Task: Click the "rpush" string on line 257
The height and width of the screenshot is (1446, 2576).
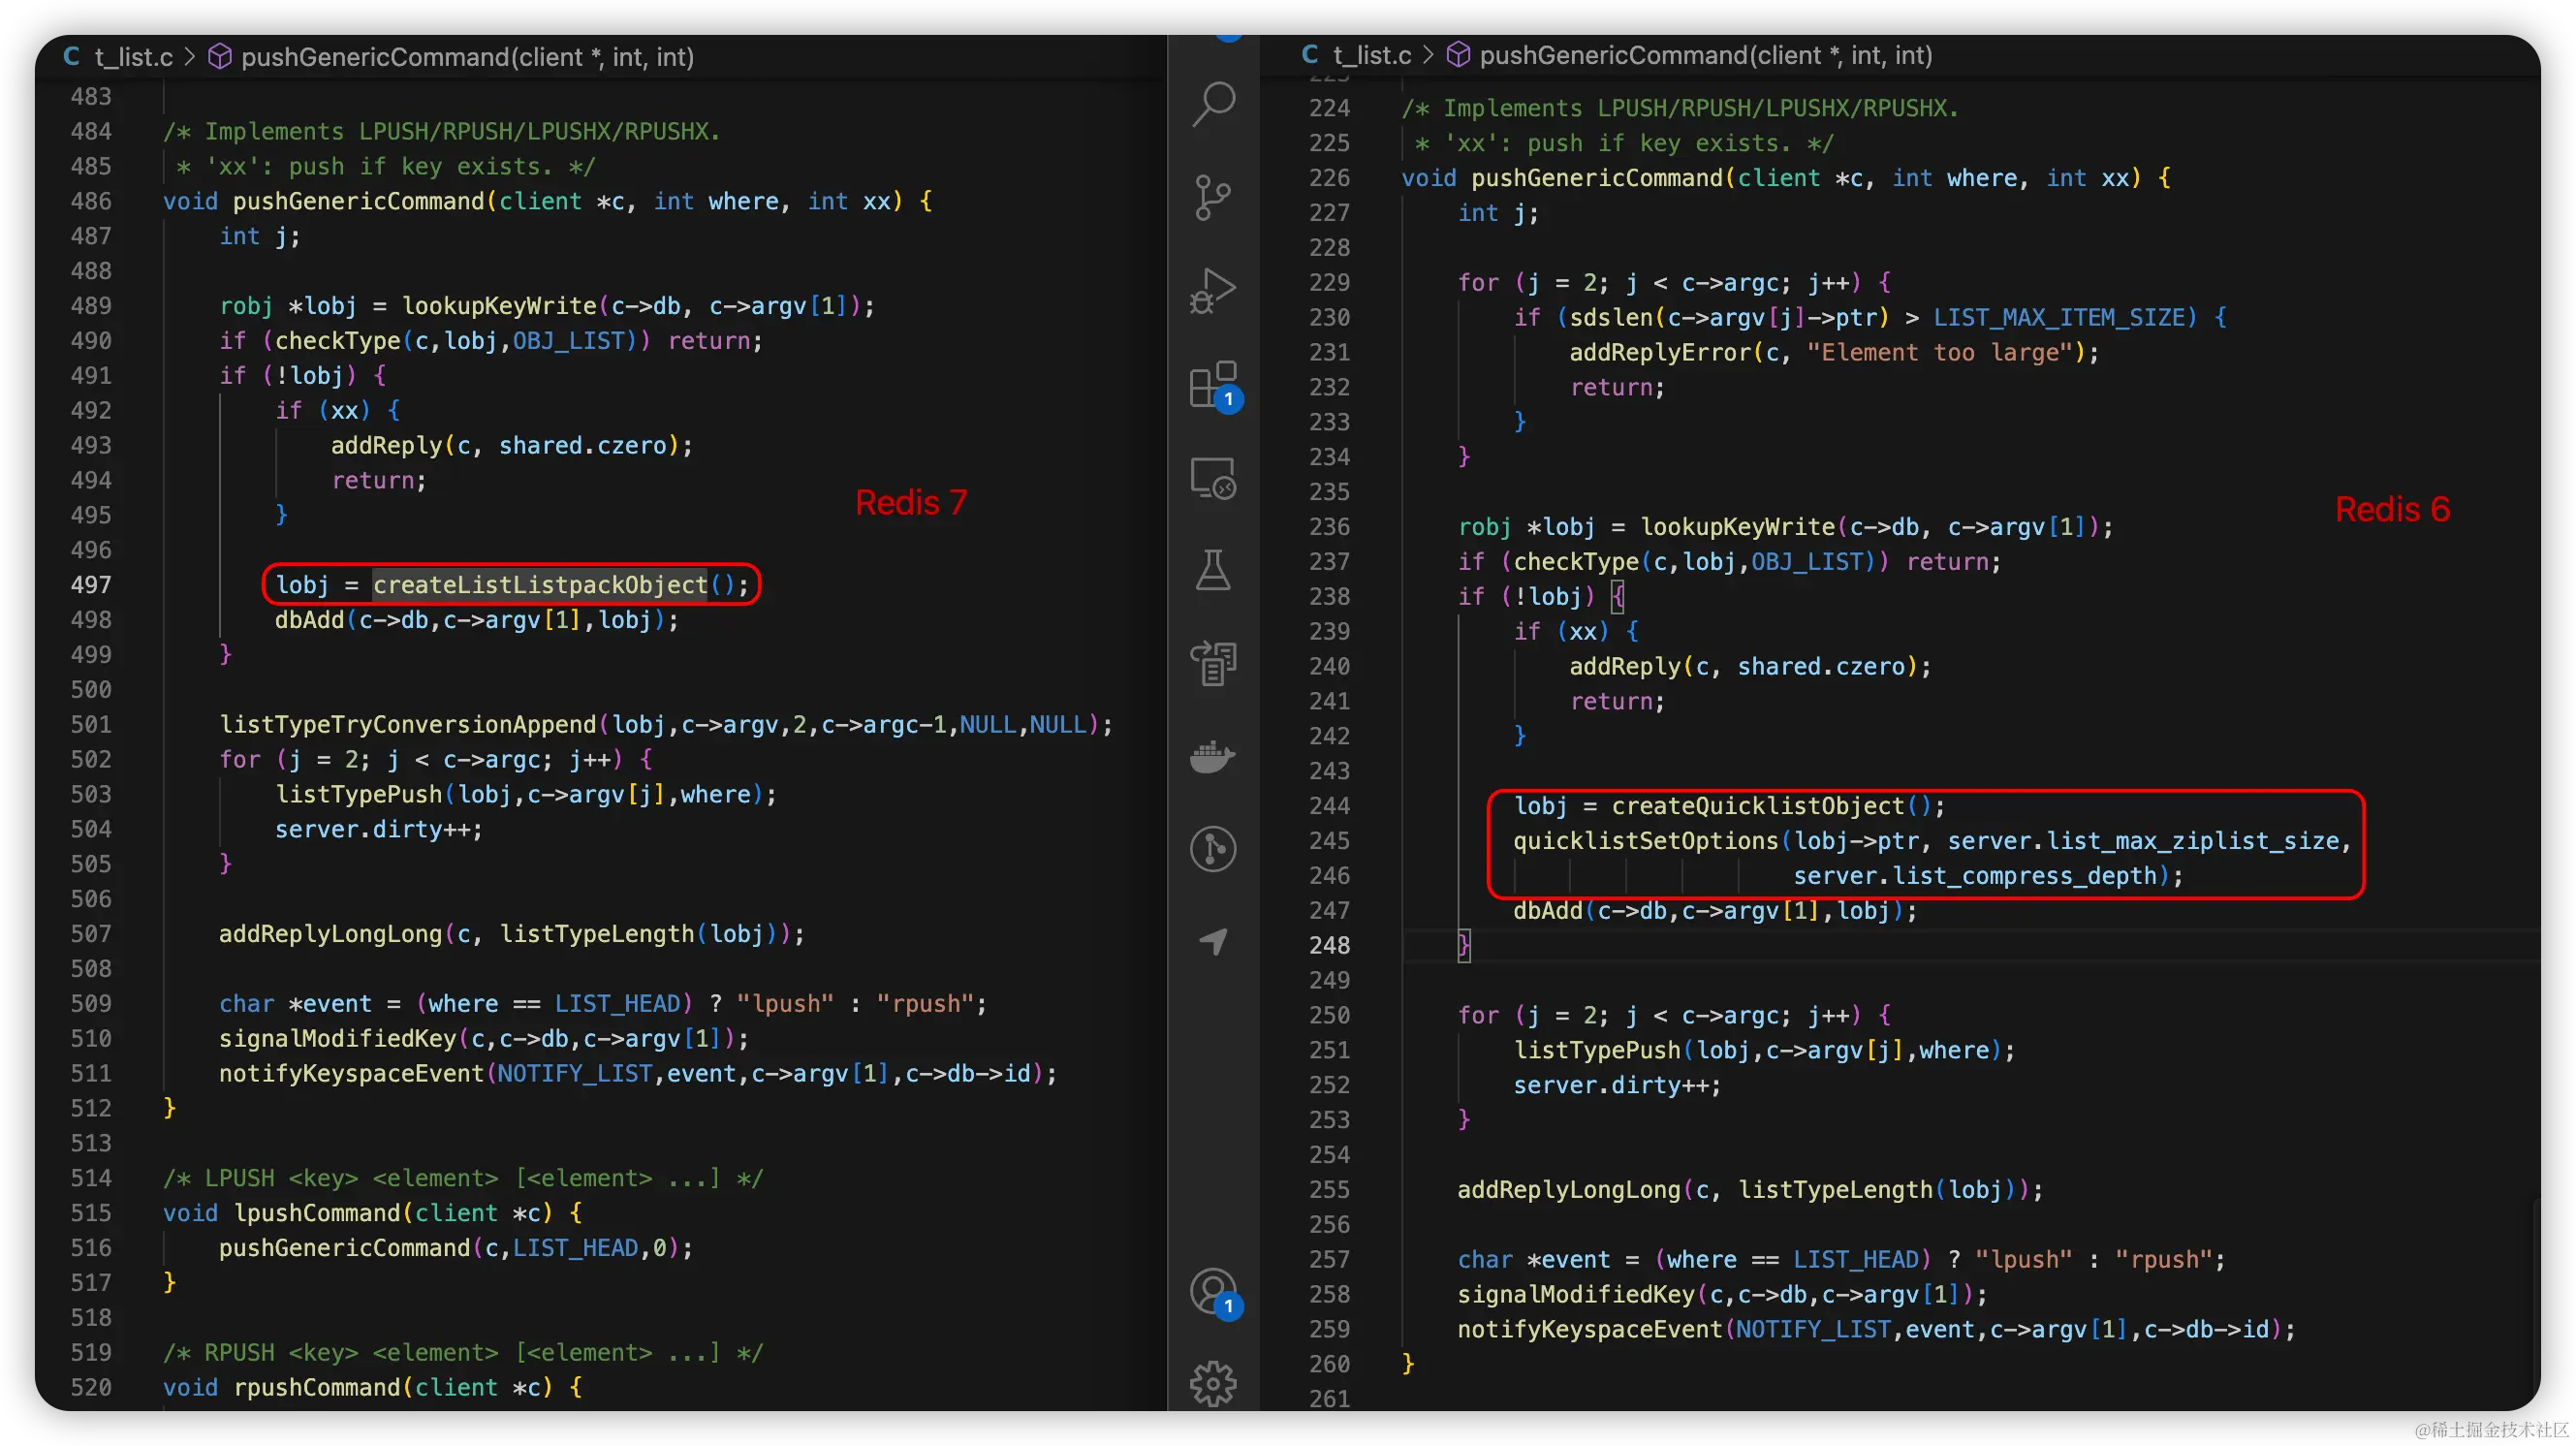Action: (x=2164, y=1260)
